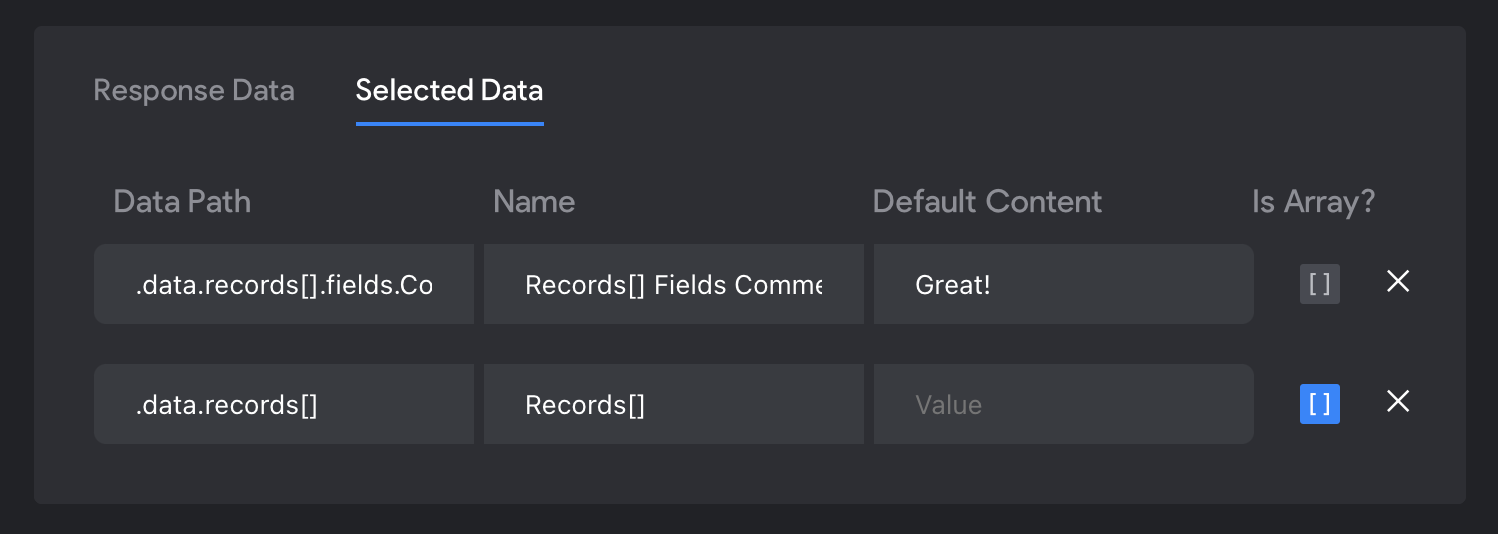Focus the empty Value default content field
Screen dimensions: 1498x534
(1063, 405)
